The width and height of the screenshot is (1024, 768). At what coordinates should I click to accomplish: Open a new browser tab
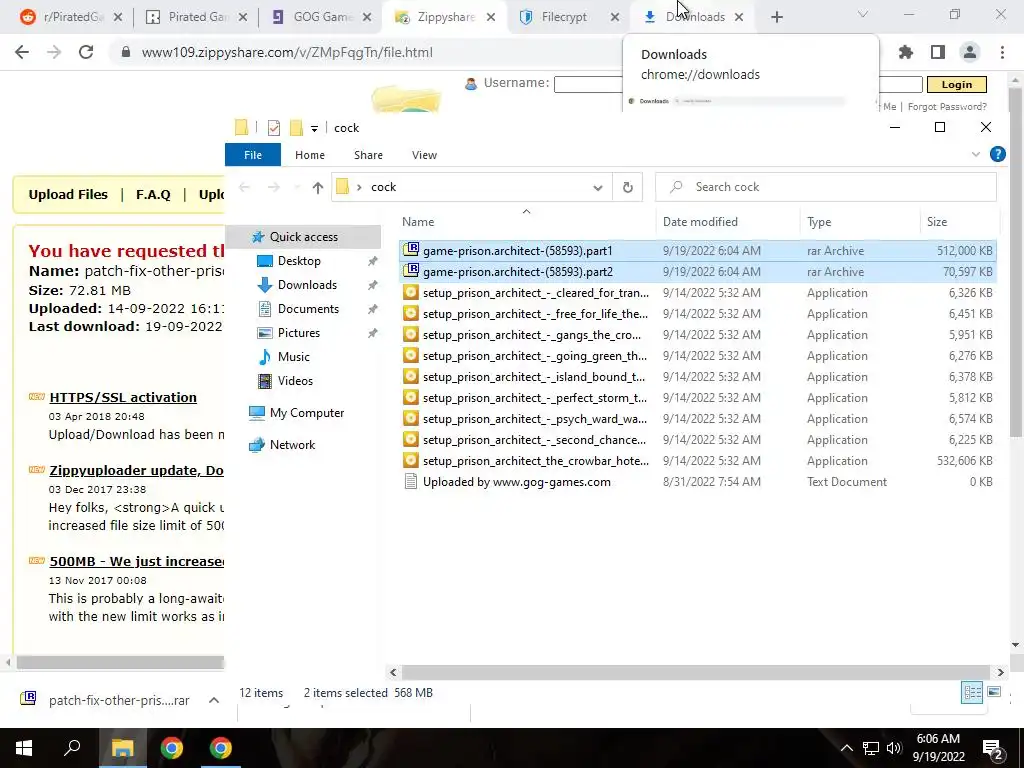click(x=776, y=17)
